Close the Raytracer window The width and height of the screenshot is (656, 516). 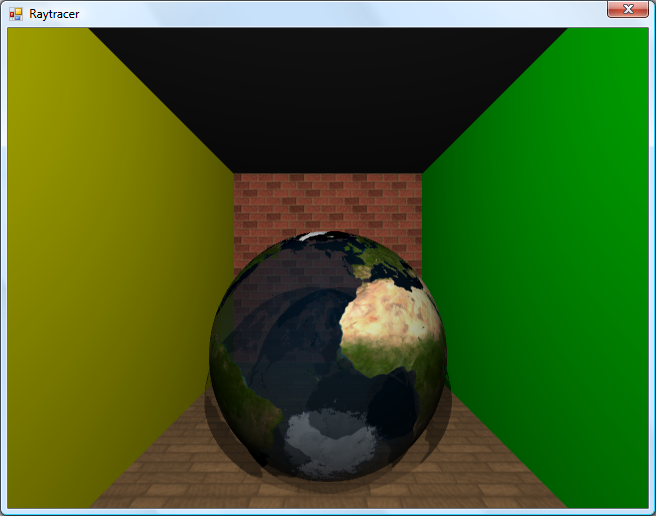tap(628, 9)
